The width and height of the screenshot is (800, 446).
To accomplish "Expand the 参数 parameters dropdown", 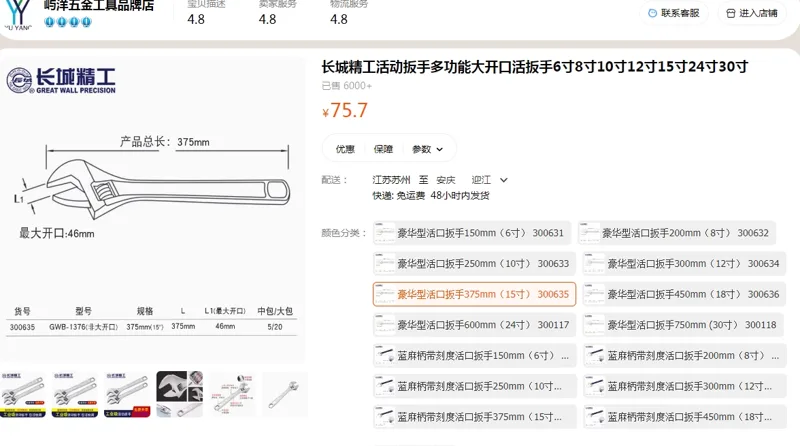I will [428, 149].
